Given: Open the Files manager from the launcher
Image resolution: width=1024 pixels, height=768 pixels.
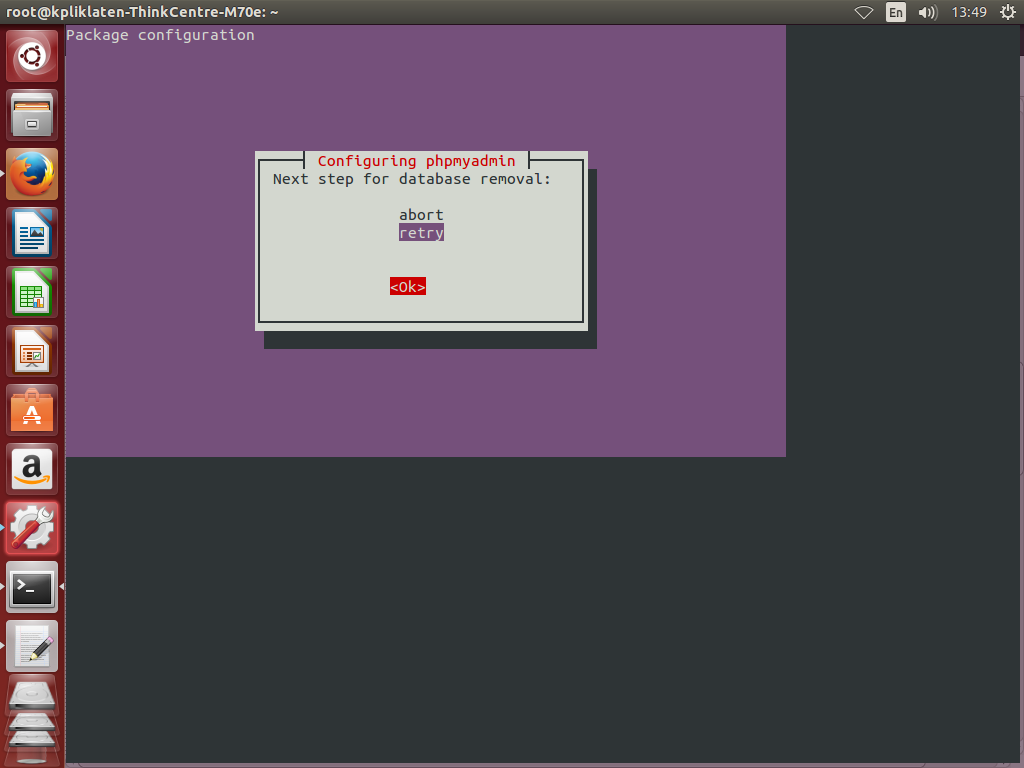Looking at the screenshot, I should 32,115.
